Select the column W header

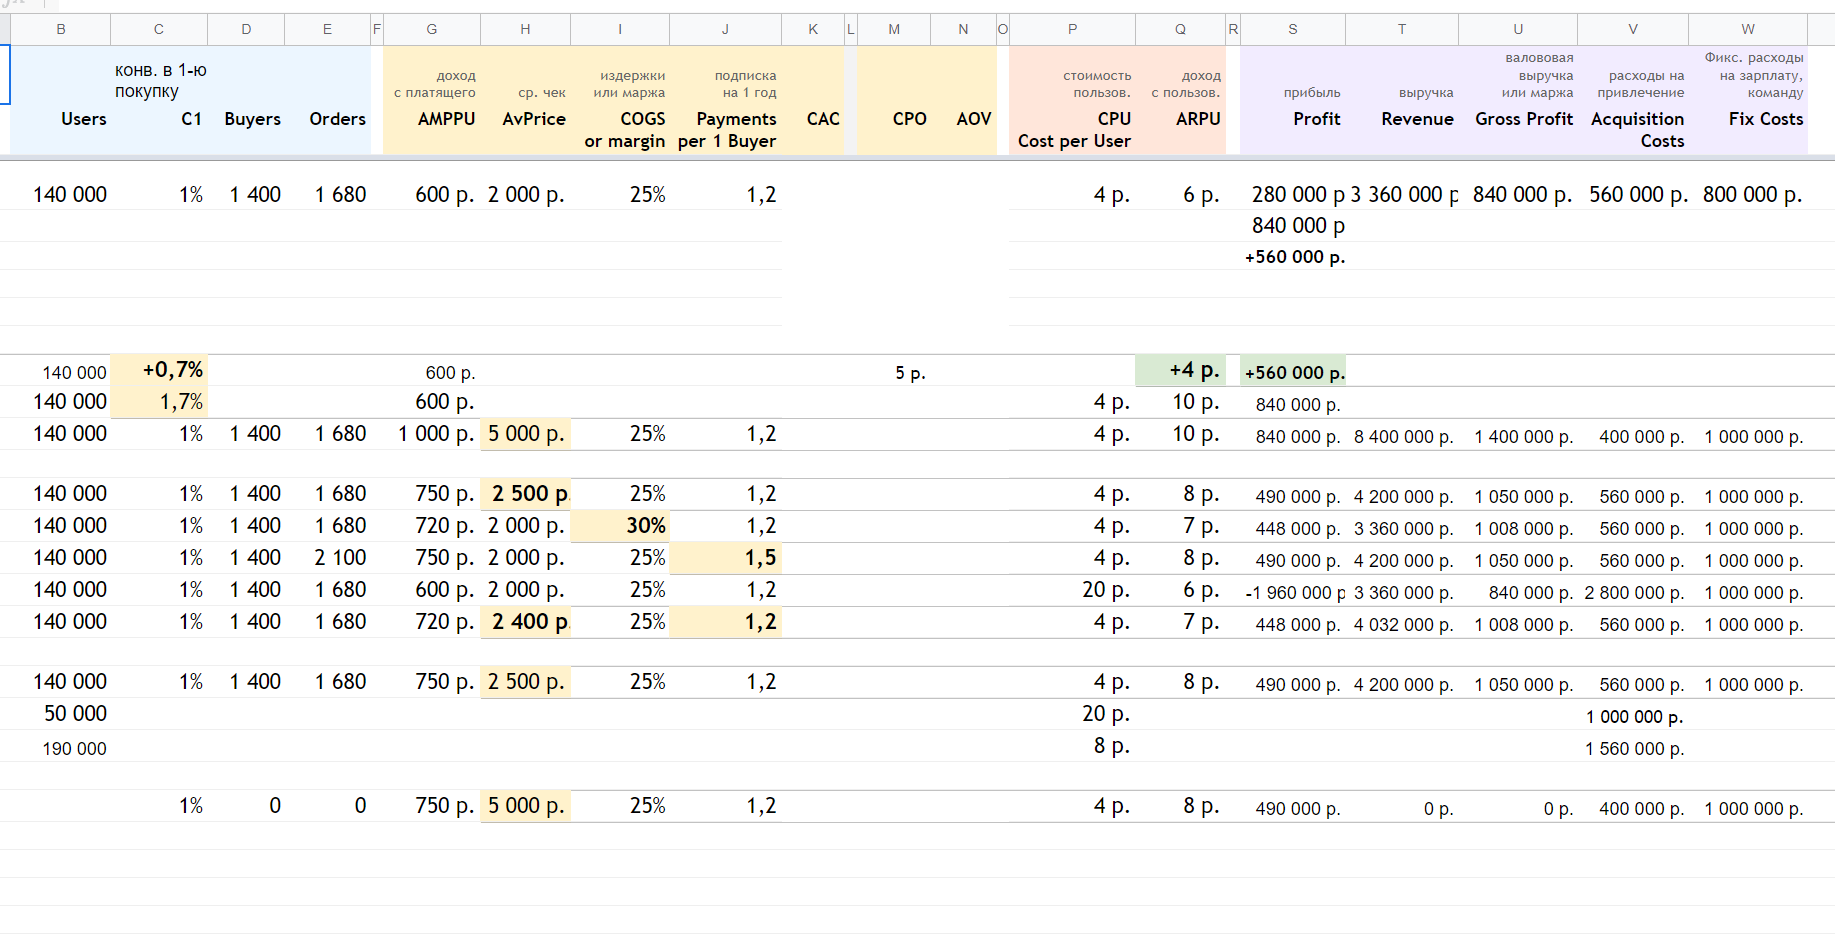click(1747, 29)
